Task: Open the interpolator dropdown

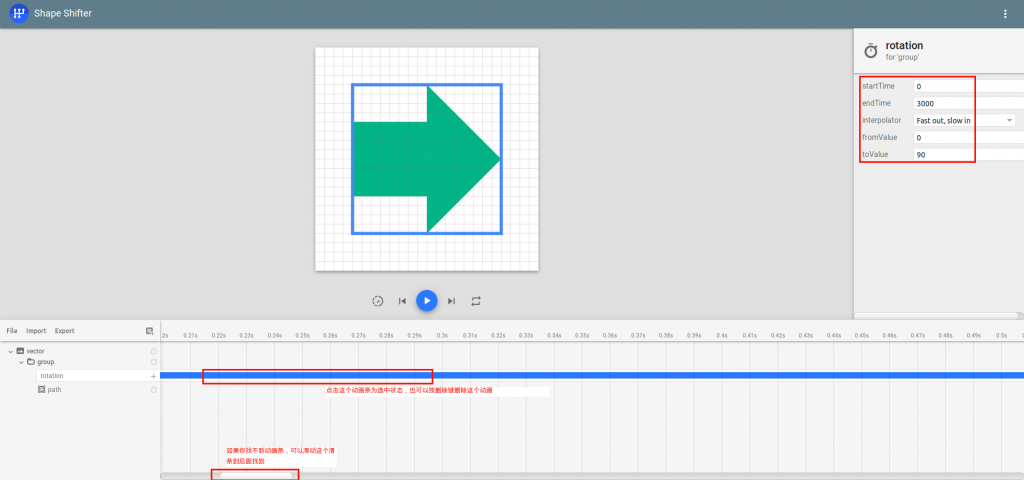Action: (964, 120)
